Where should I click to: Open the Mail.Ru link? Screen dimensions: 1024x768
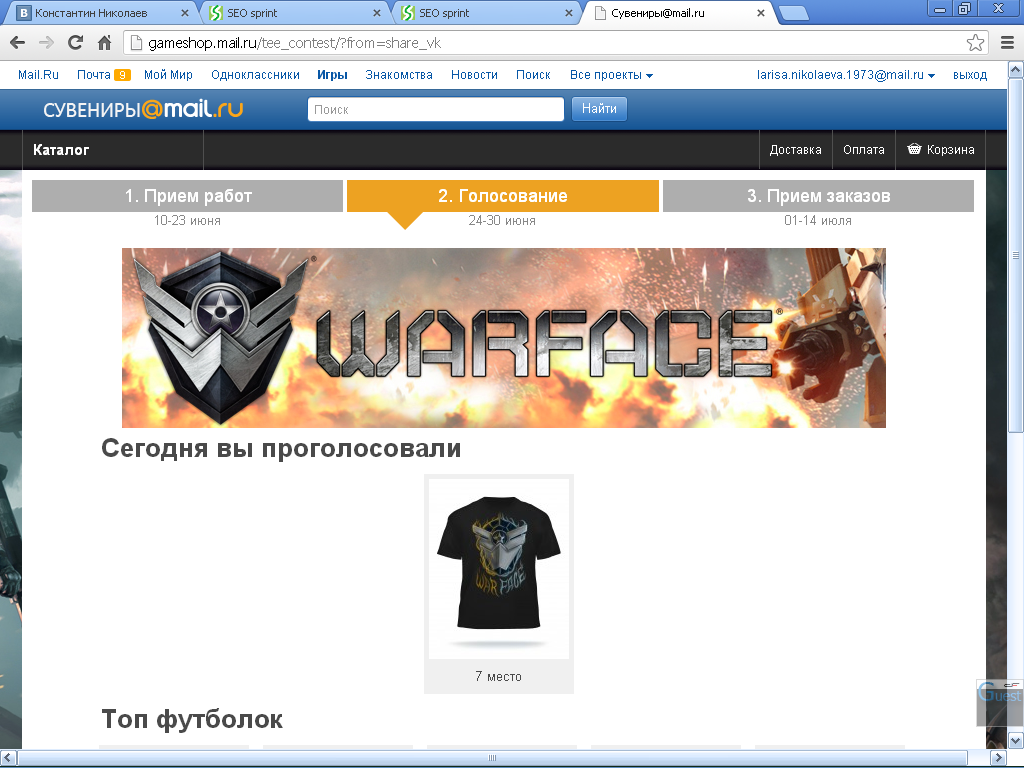39,75
